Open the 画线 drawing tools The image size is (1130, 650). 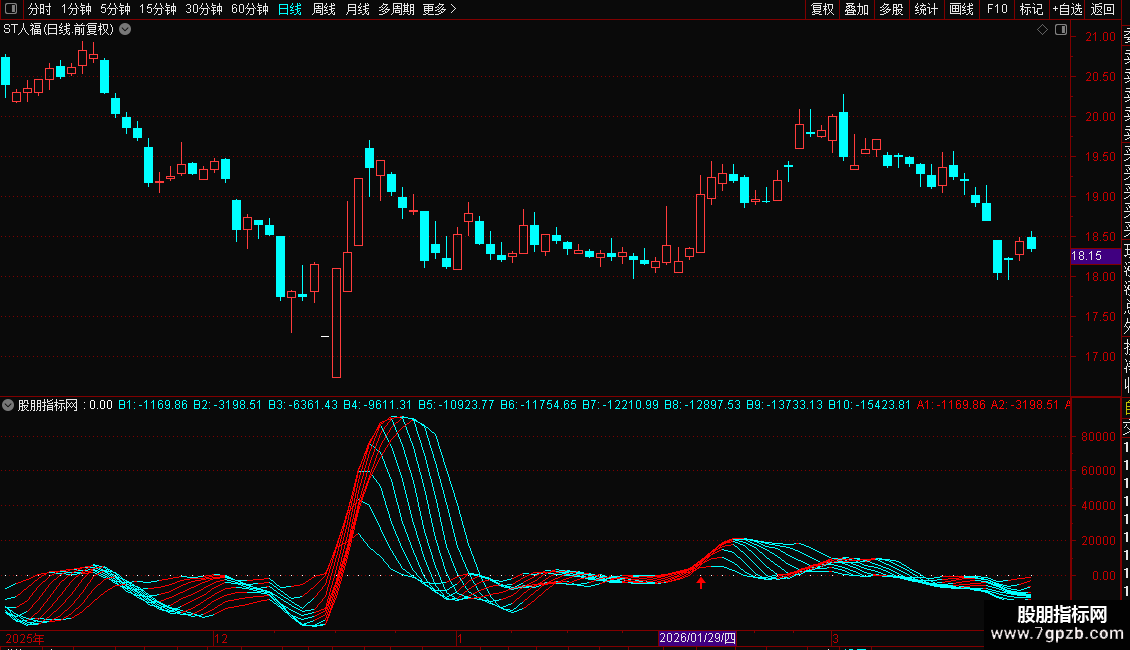coord(961,9)
